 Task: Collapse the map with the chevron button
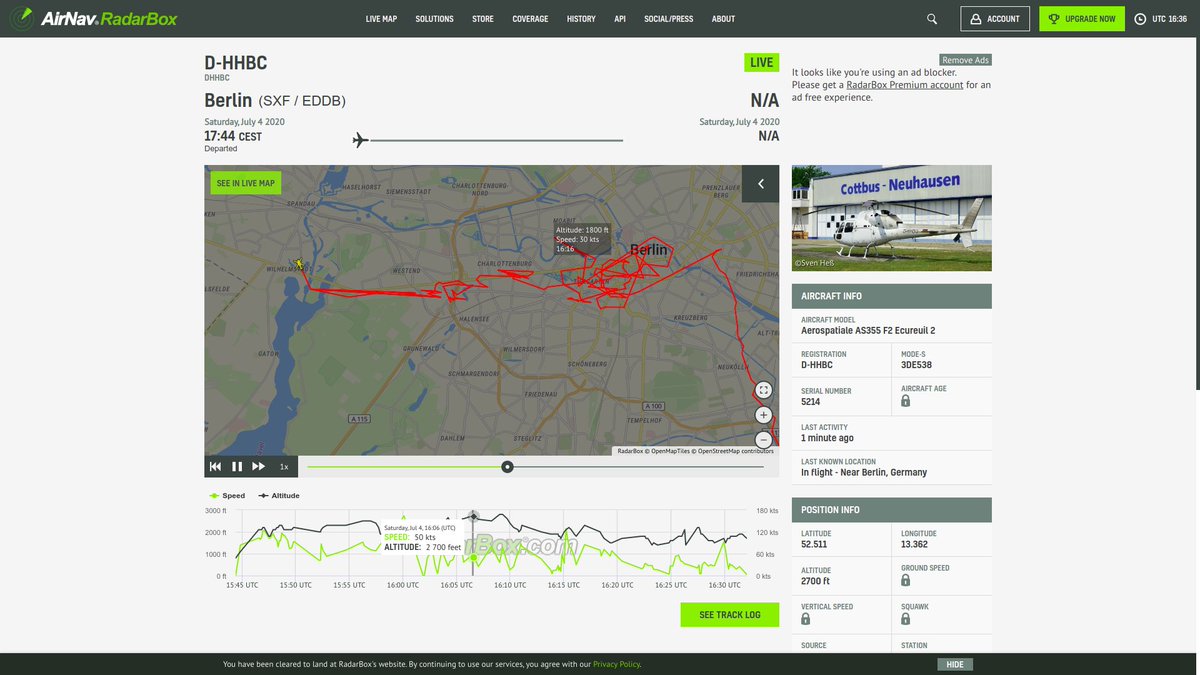[760, 184]
